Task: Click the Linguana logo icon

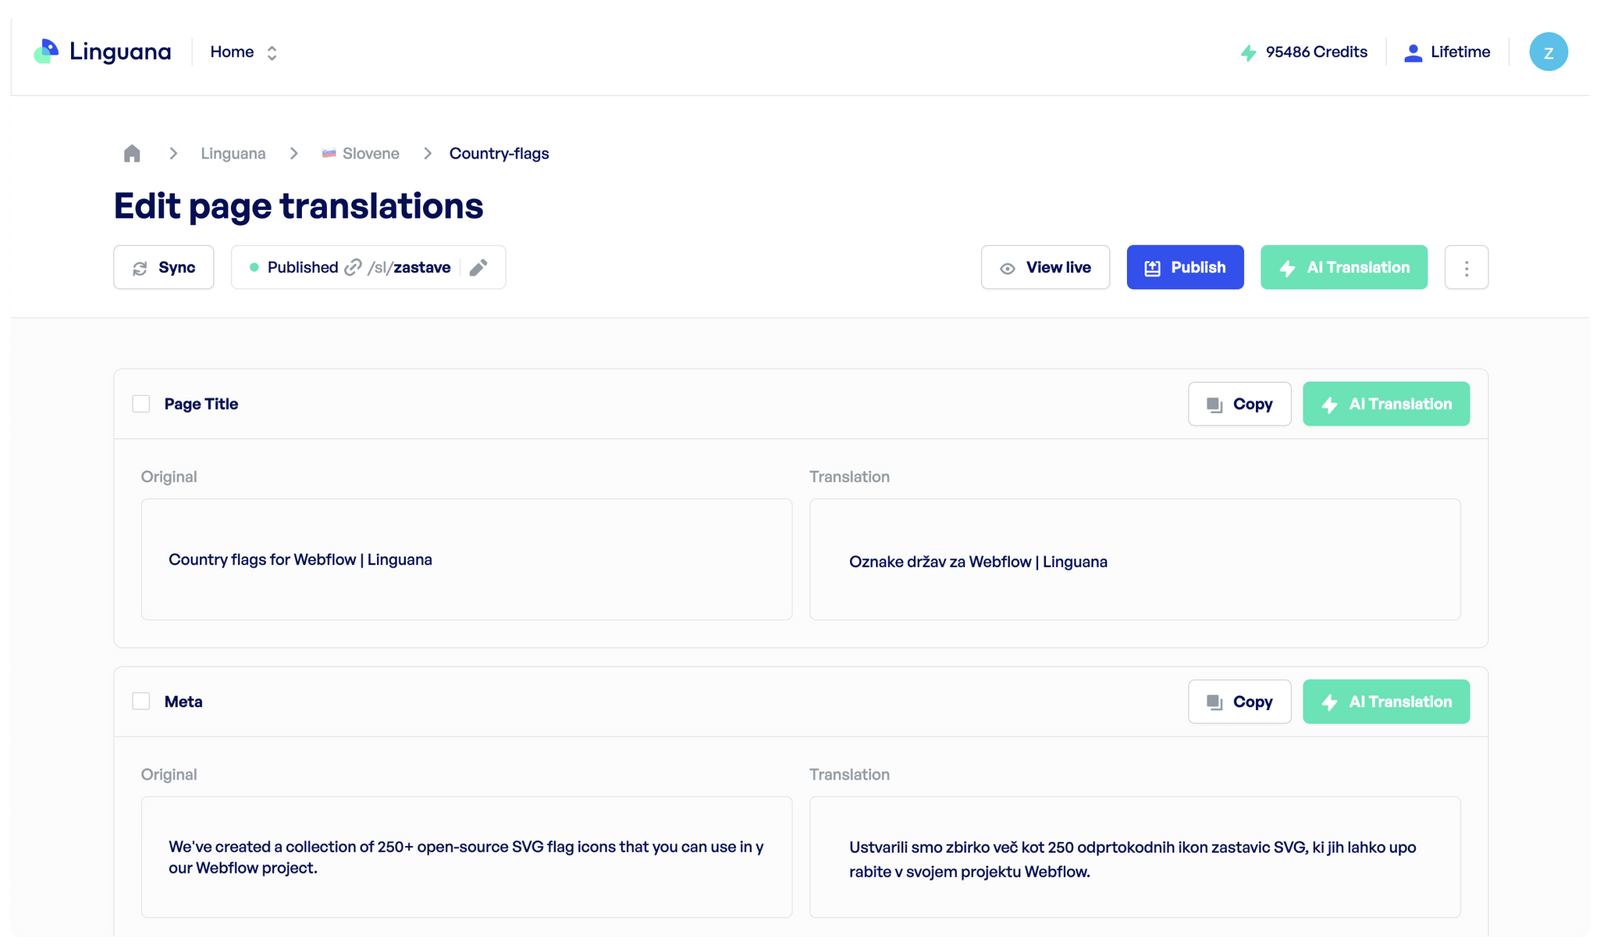Action: [44, 51]
